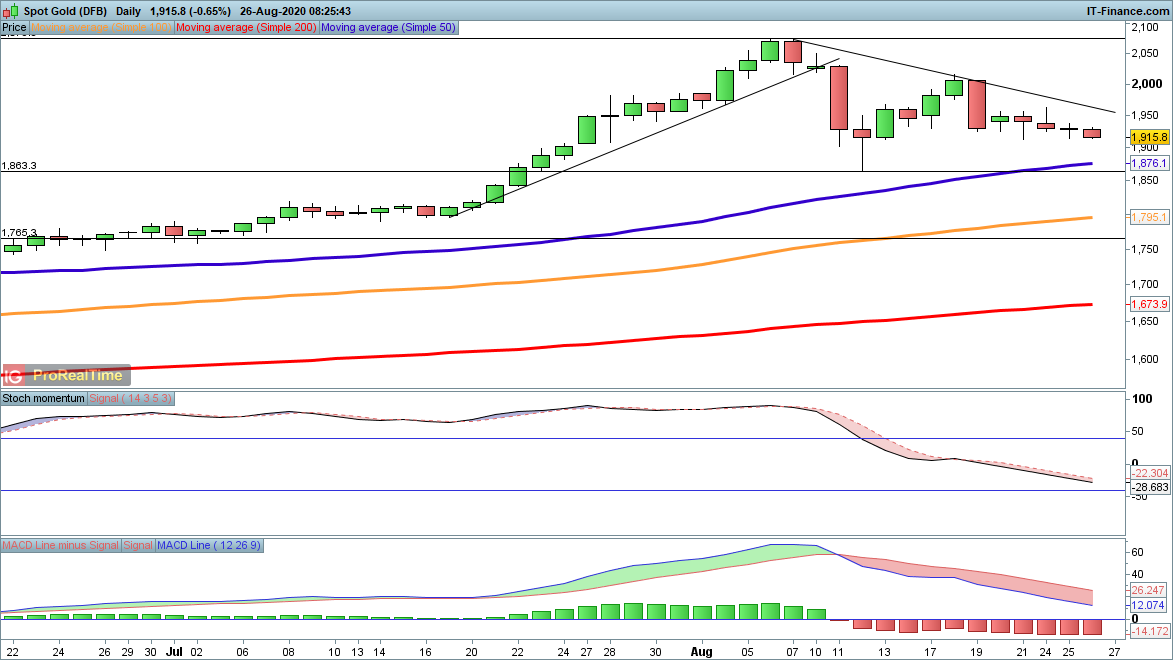Click the red Signal label in MACD panel

(138, 545)
